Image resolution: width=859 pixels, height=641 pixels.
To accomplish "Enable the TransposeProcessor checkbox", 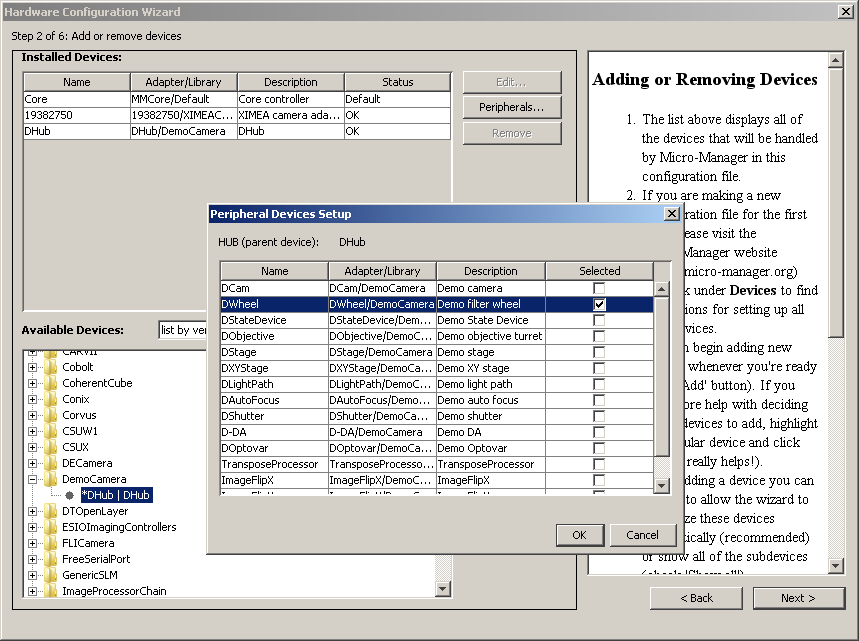I will [x=599, y=464].
